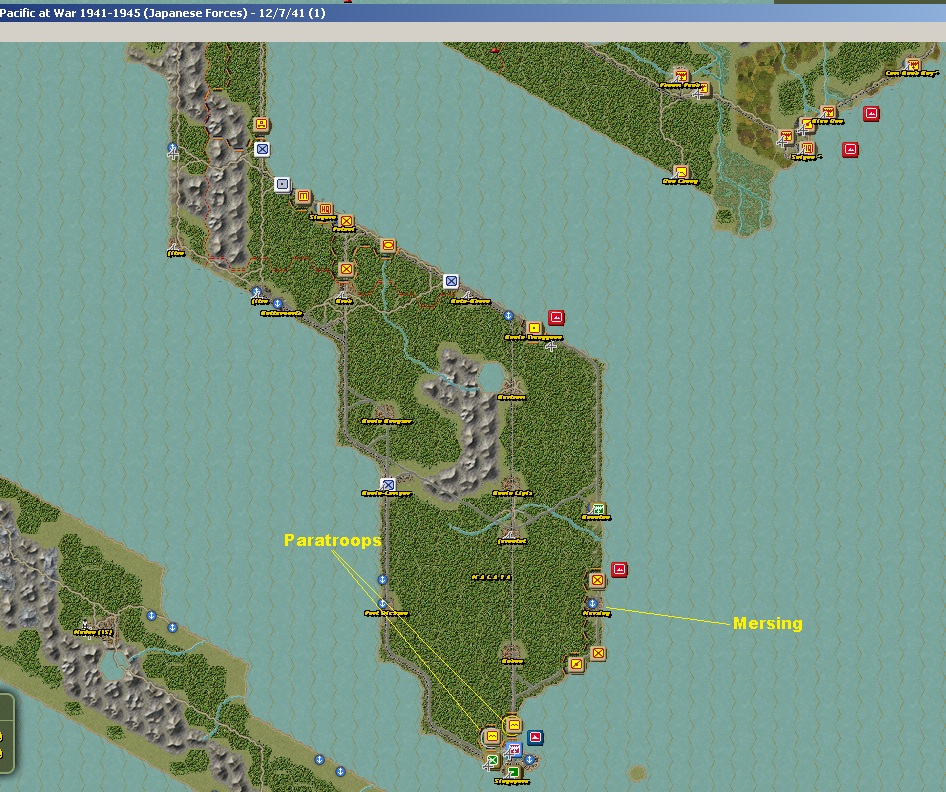
Task: Select the yellow counter with a diagonal slash symbol
Action: click(576, 665)
